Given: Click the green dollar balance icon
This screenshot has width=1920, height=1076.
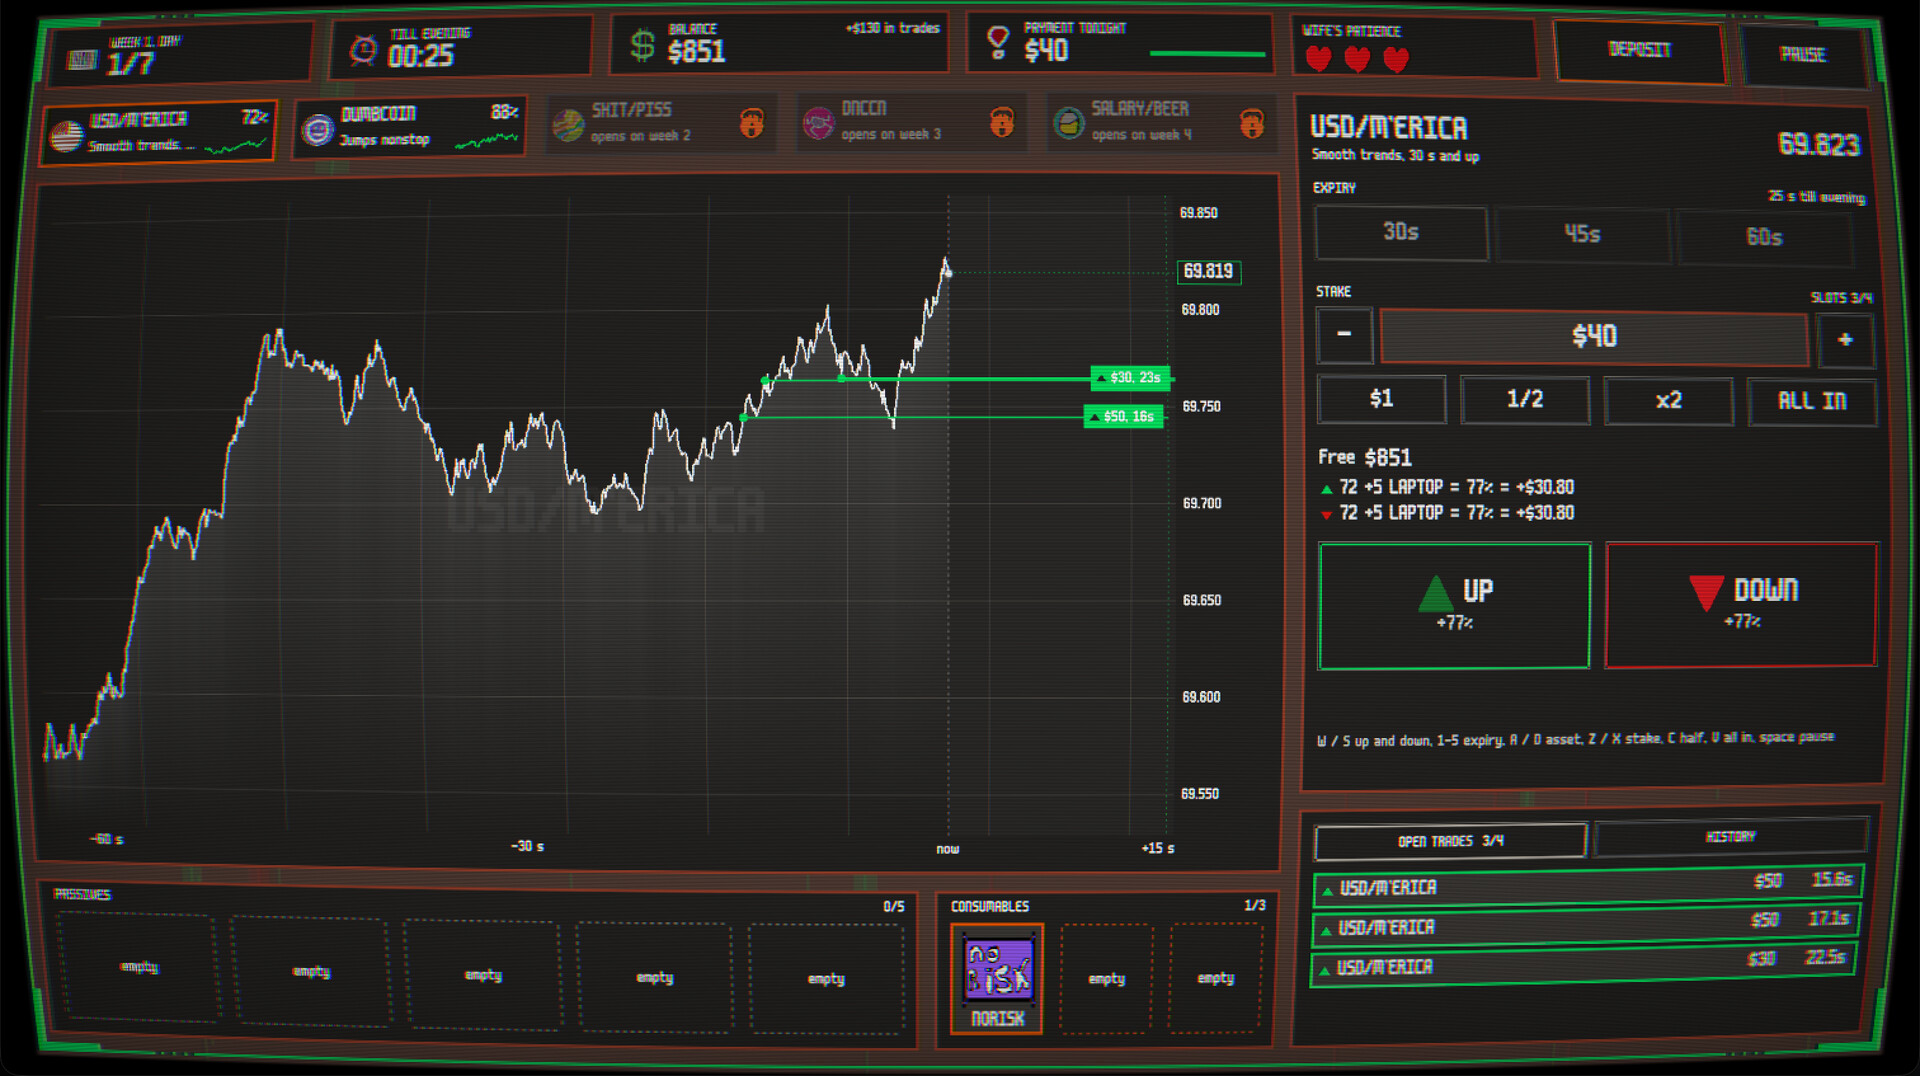Looking at the screenshot, I should point(642,45).
